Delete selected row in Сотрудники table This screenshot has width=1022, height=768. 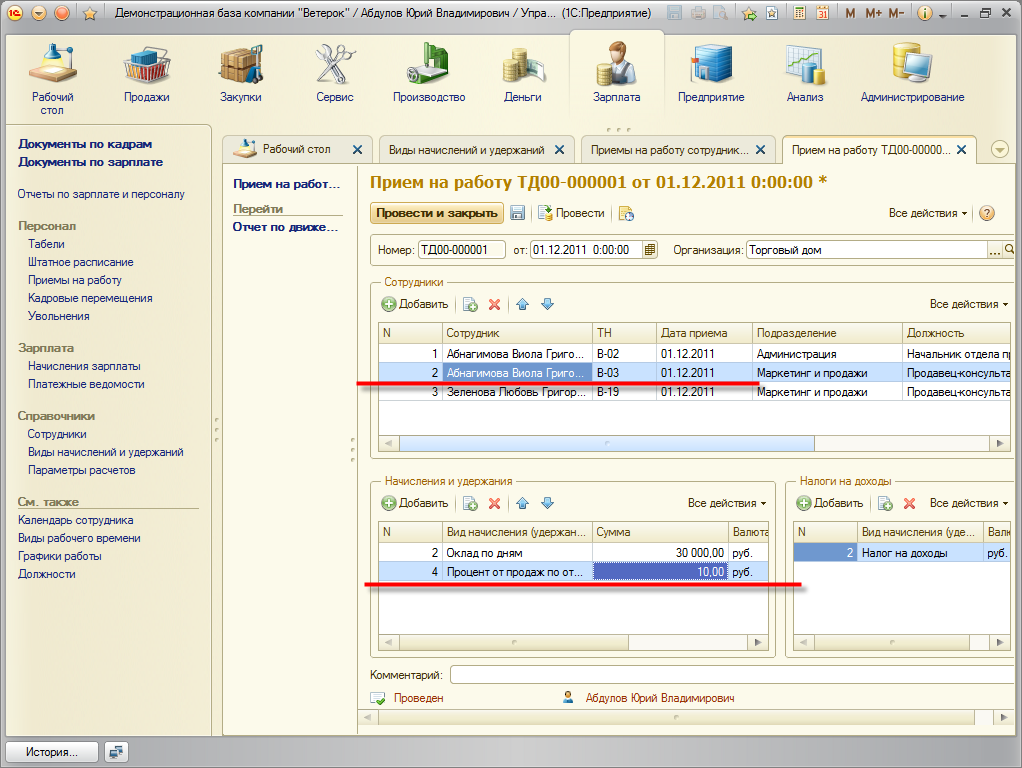click(494, 304)
